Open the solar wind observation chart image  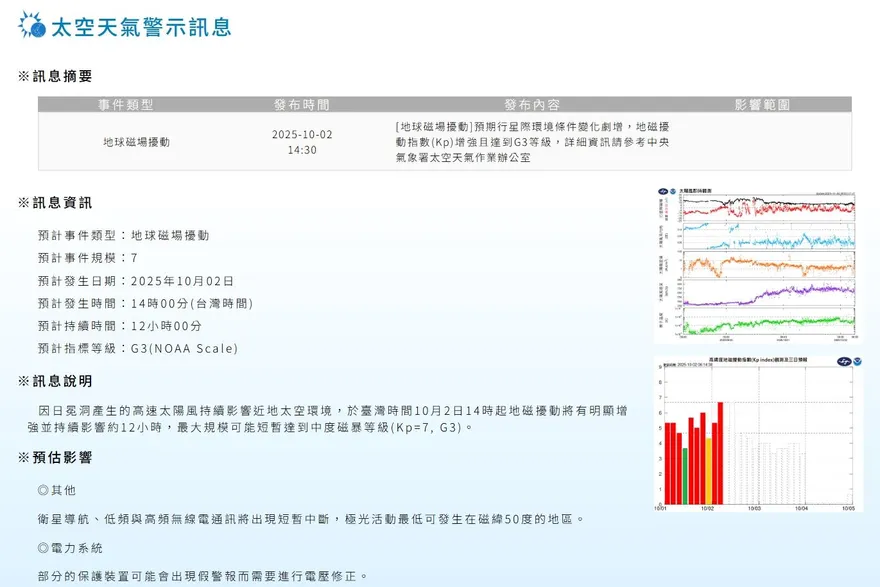(x=757, y=264)
